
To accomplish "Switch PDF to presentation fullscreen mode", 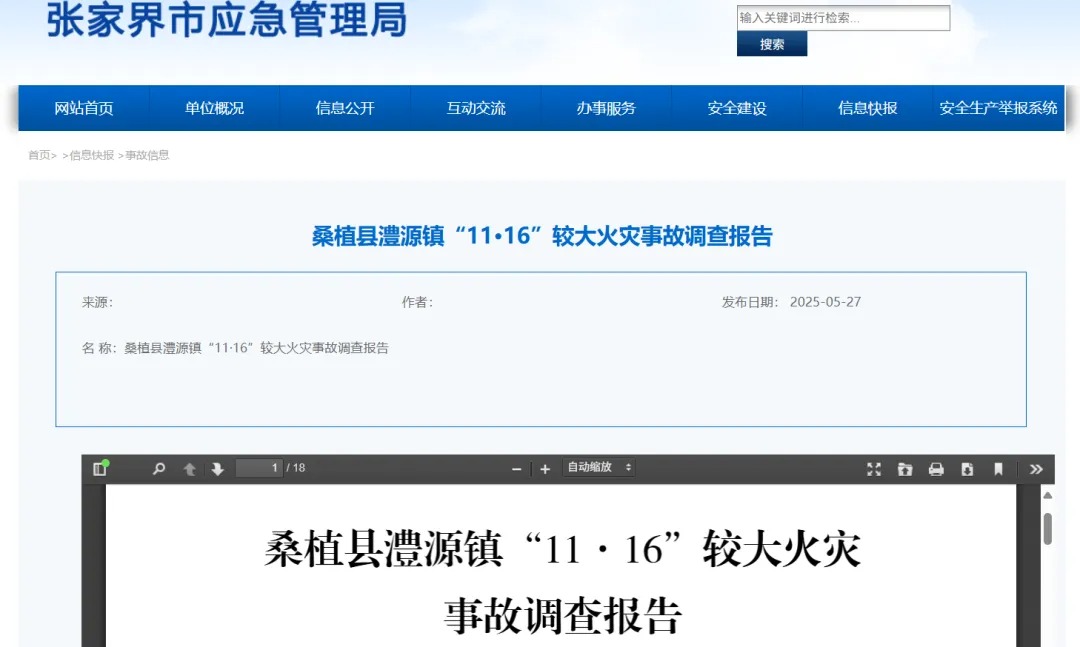I will [x=874, y=469].
